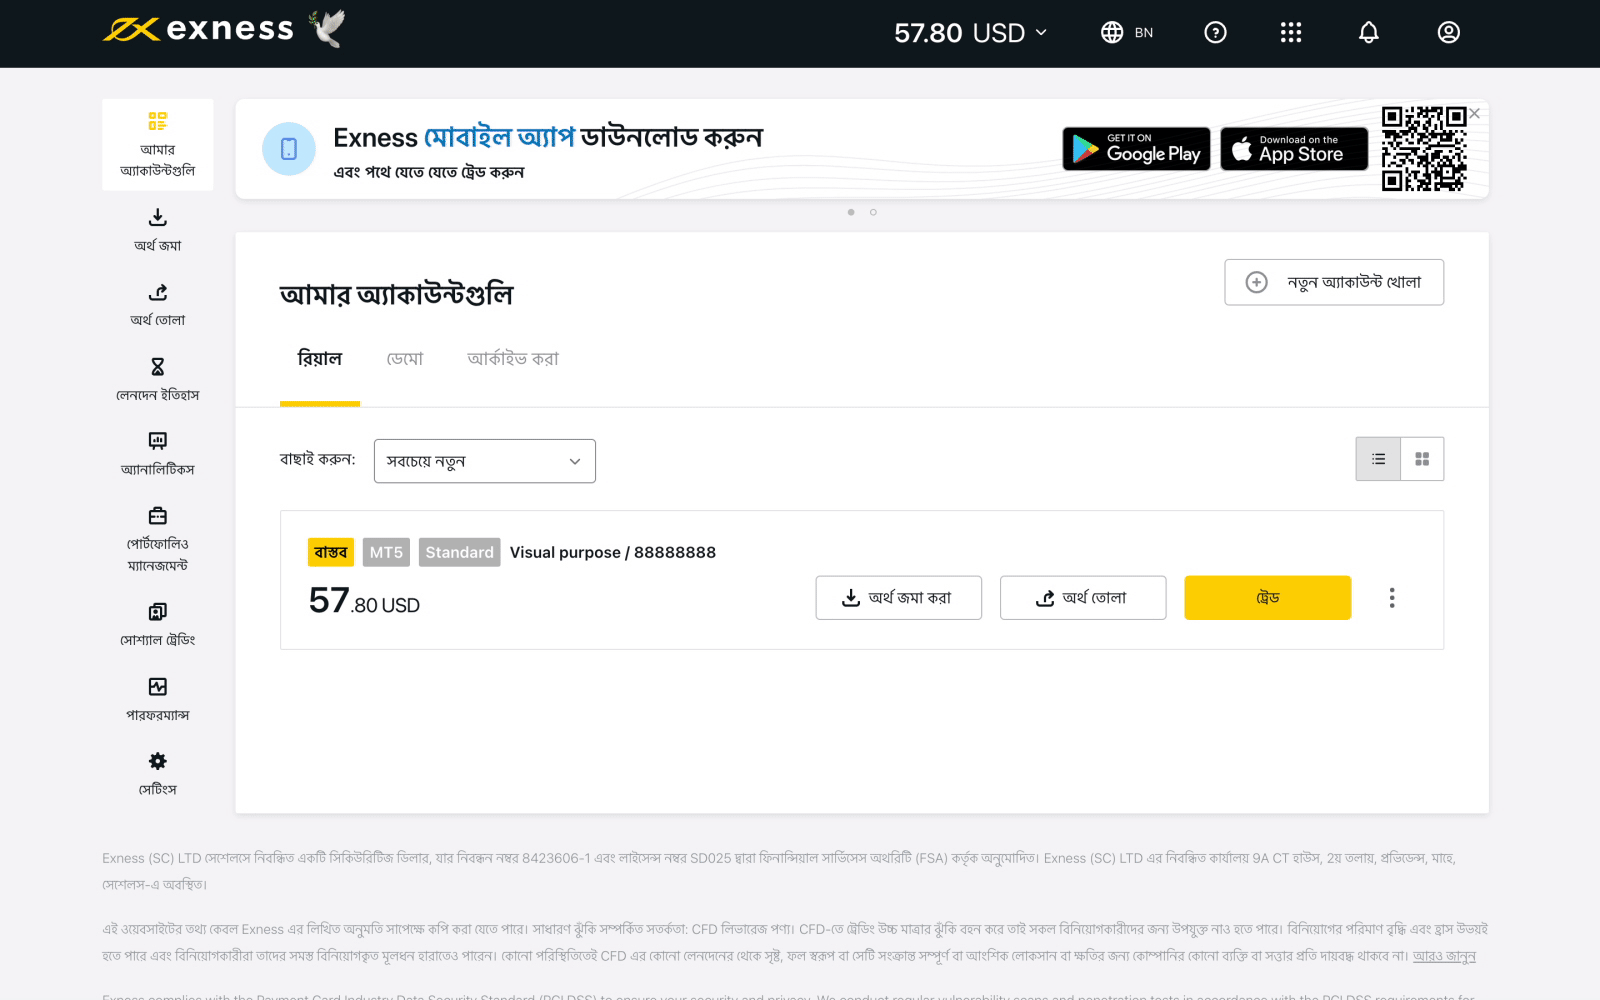Open the BN language selector
This screenshot has height=1000, width=1600.
(1127, 33)
